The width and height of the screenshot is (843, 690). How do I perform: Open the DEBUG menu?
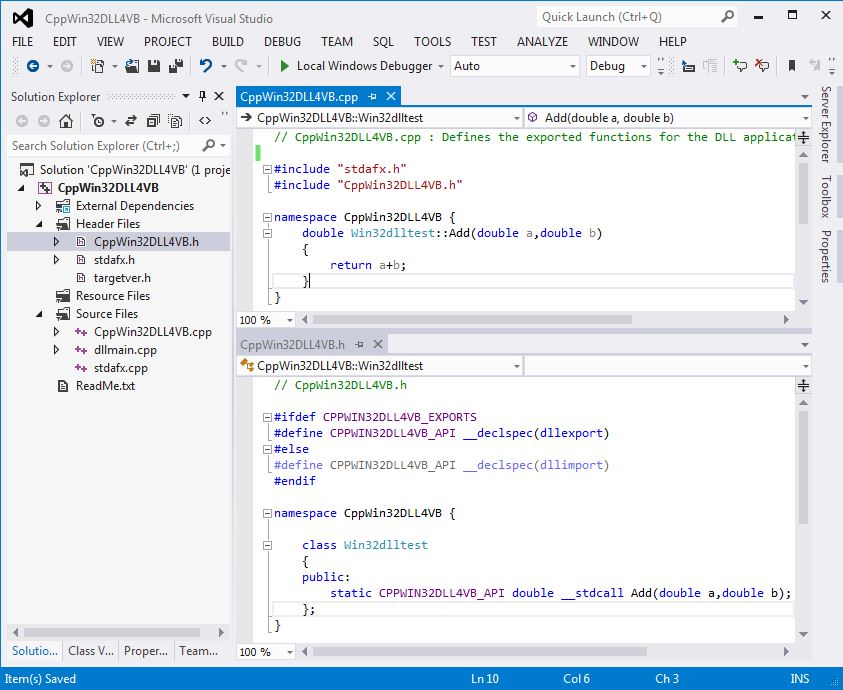(282, 41)
